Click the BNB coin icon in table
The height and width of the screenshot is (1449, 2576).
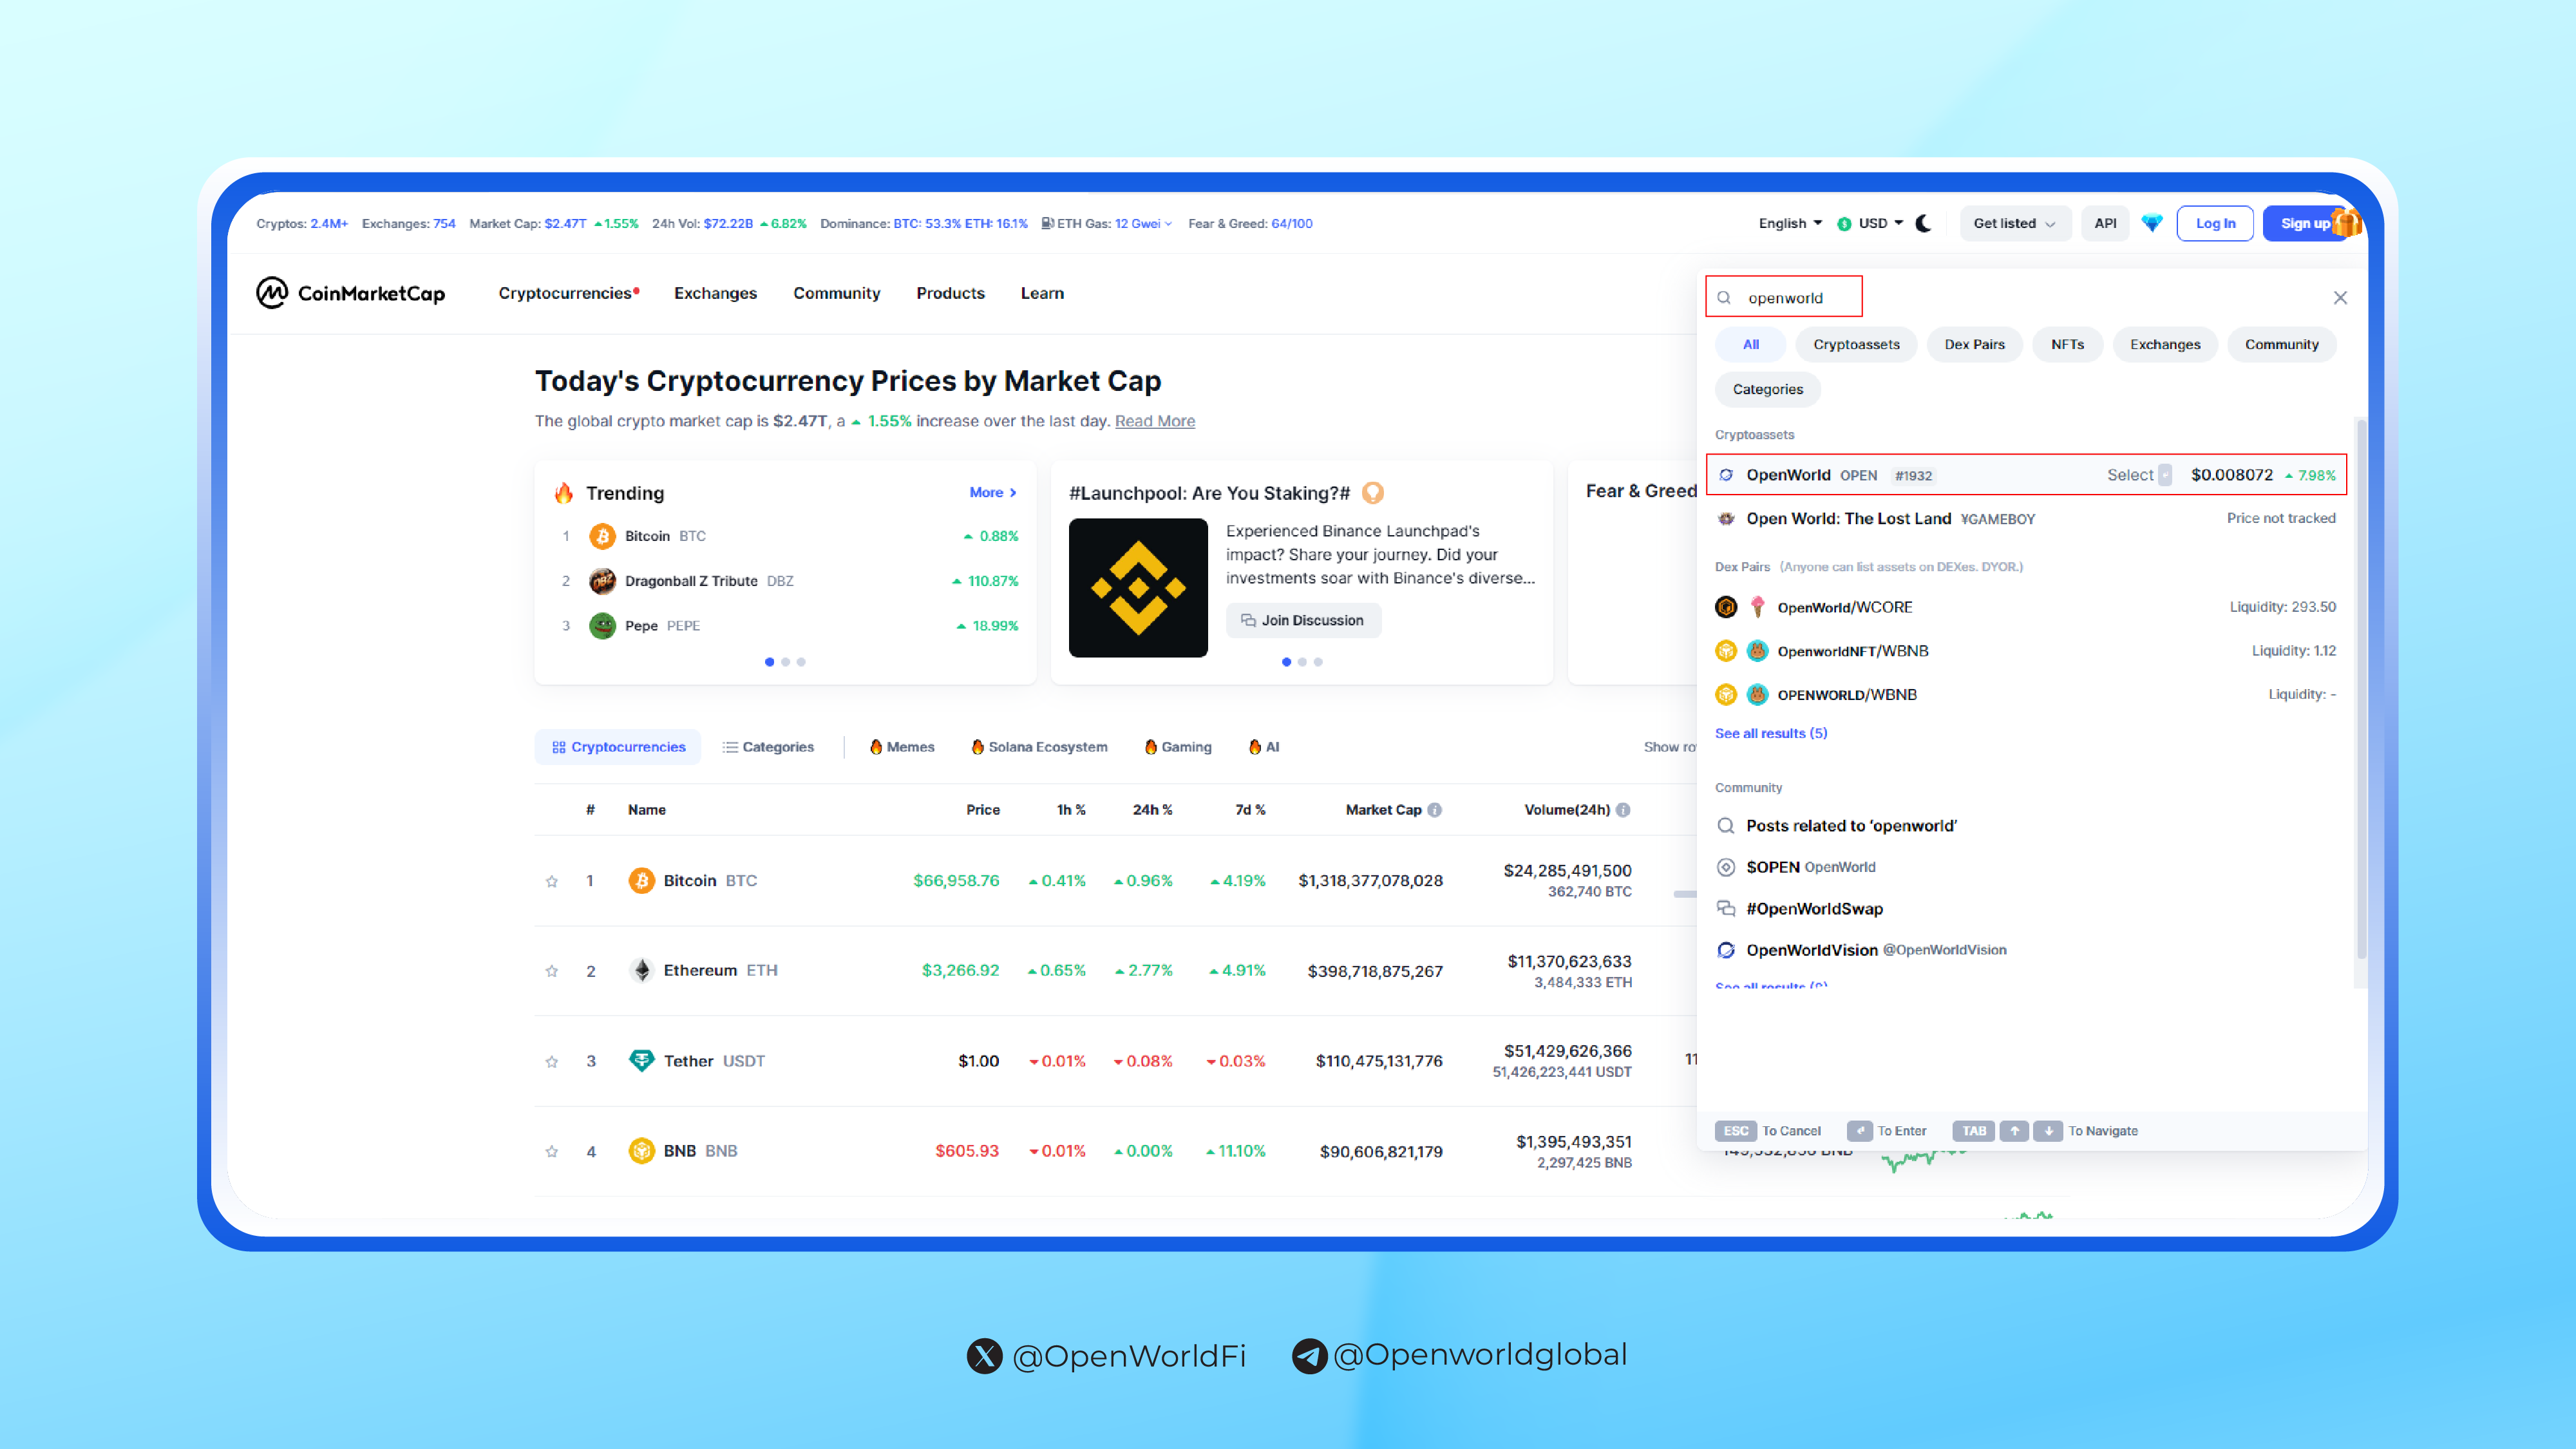point(641,1150)
